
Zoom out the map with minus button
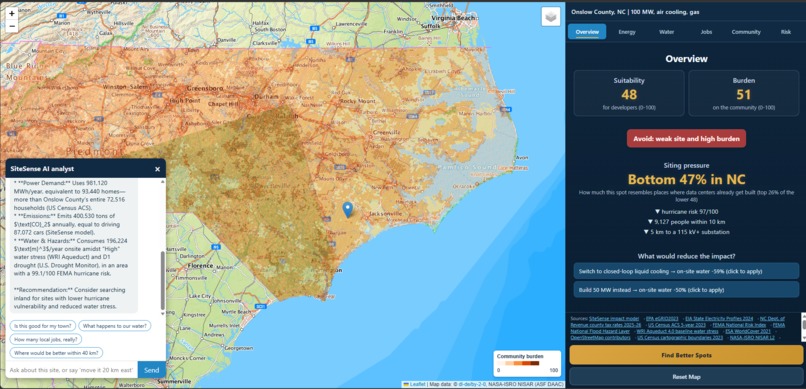pyautogui.click(x=12, y=26)
